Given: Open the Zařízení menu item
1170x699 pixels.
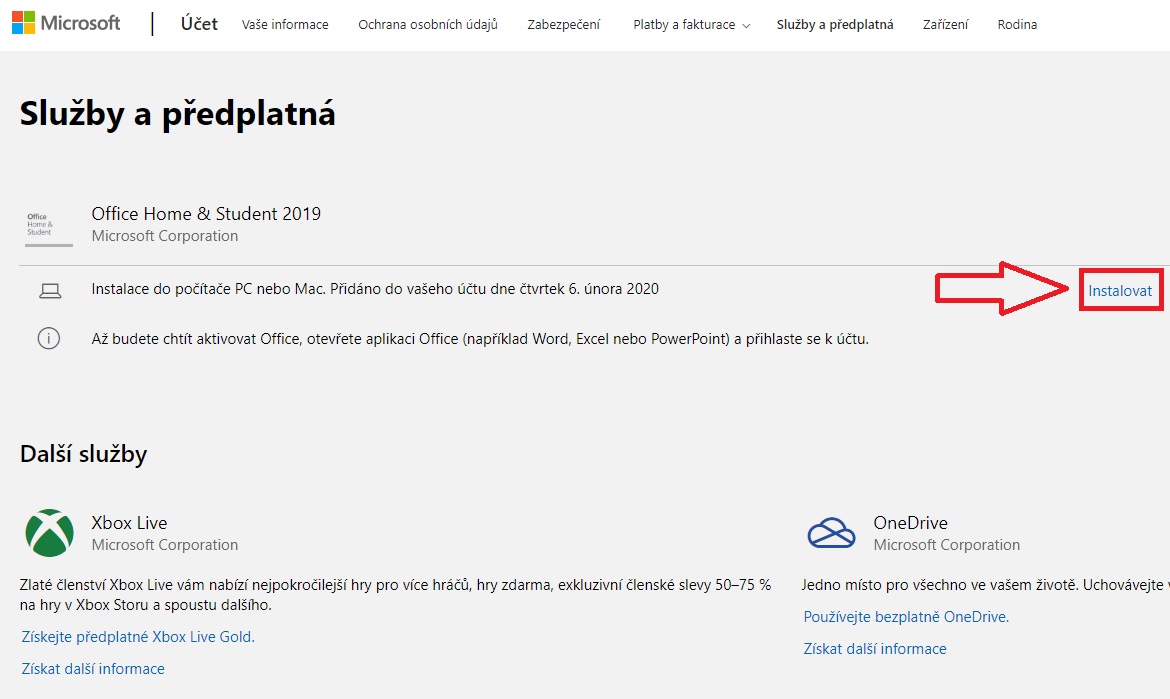Looking at the screenshot, I should 945,25.
